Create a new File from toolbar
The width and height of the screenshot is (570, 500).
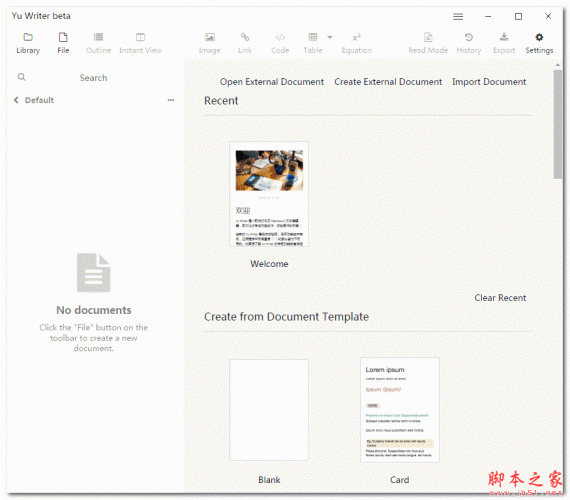[x=63, y=43]
